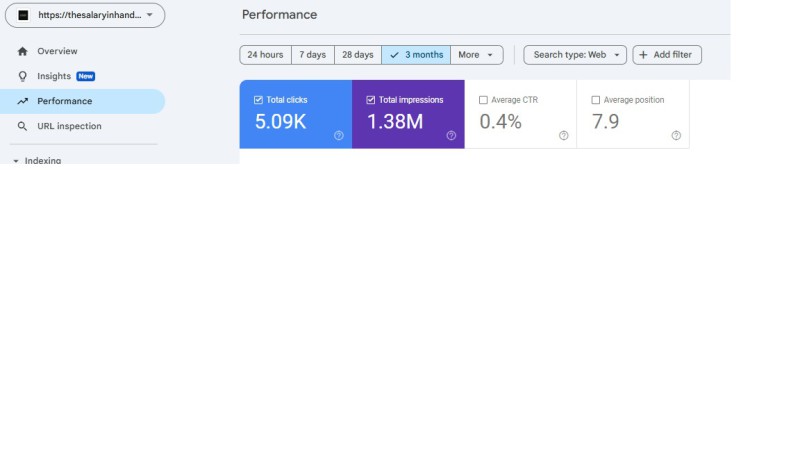Uncheck the Total impressions checkbox

tap(371, 100)
